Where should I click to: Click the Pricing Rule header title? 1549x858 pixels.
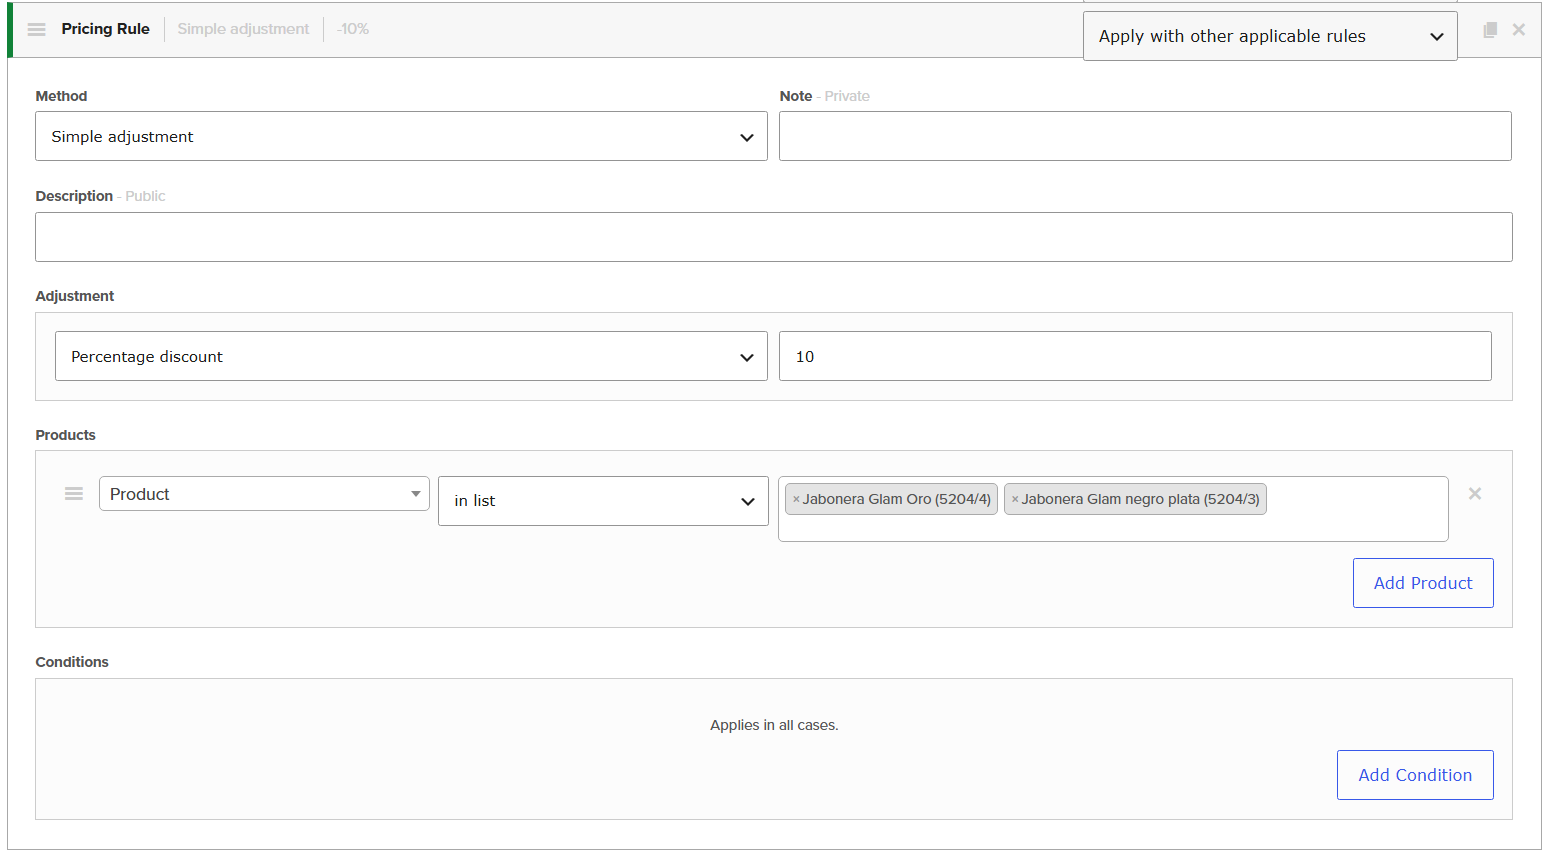[x=105, y=29]
